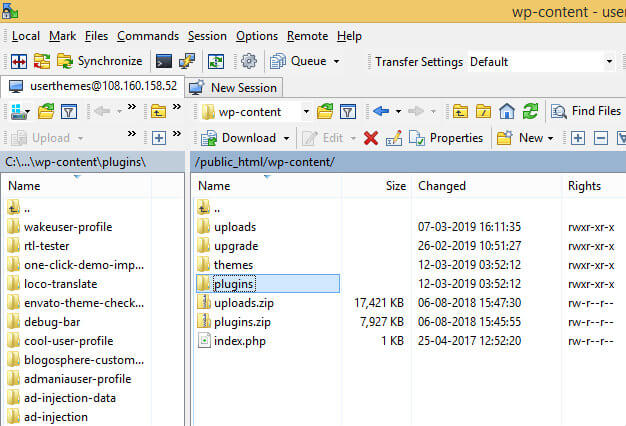The image size is (626, 426).
Task: Click remote root directory icon
Action: tap(483, 111)
